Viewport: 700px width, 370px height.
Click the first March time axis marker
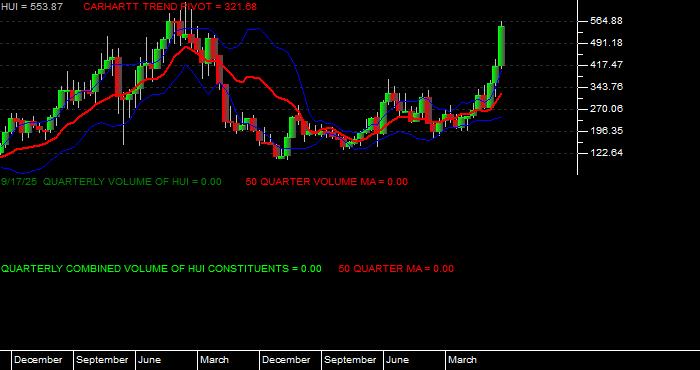click(x=214, y=360)
